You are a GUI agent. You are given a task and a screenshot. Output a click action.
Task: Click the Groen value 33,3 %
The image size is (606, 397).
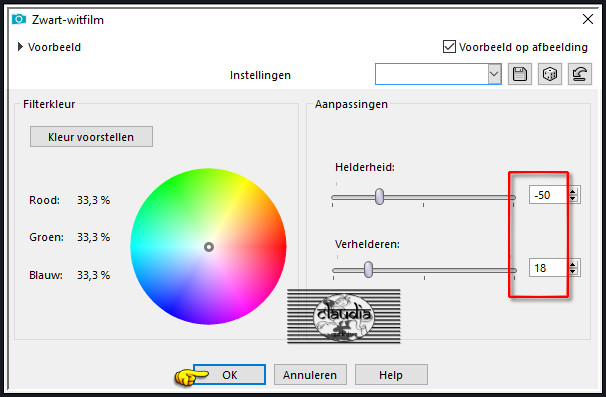[93, 237]
